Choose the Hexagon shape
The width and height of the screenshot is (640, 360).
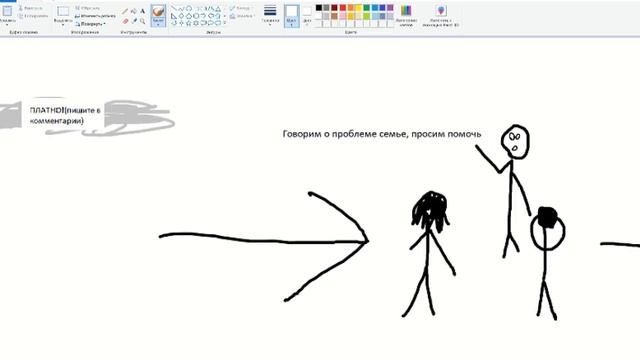pyautogui.click(x=196, y=16)
